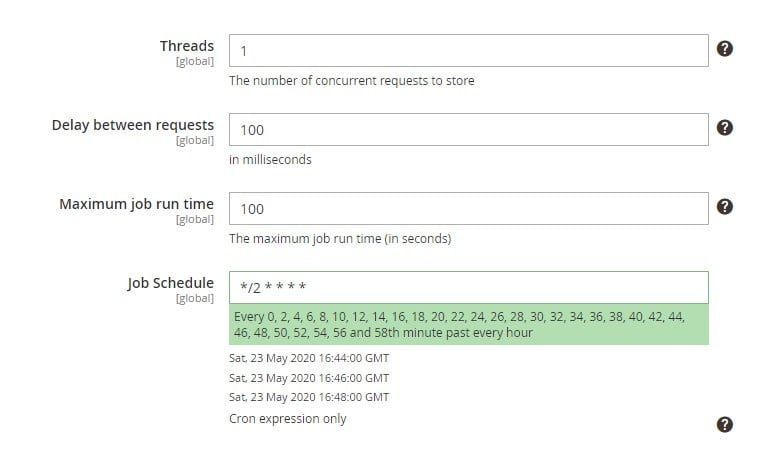
Task: Click the Threads field label
Action: pyautogui.click(x=187, y=46)
